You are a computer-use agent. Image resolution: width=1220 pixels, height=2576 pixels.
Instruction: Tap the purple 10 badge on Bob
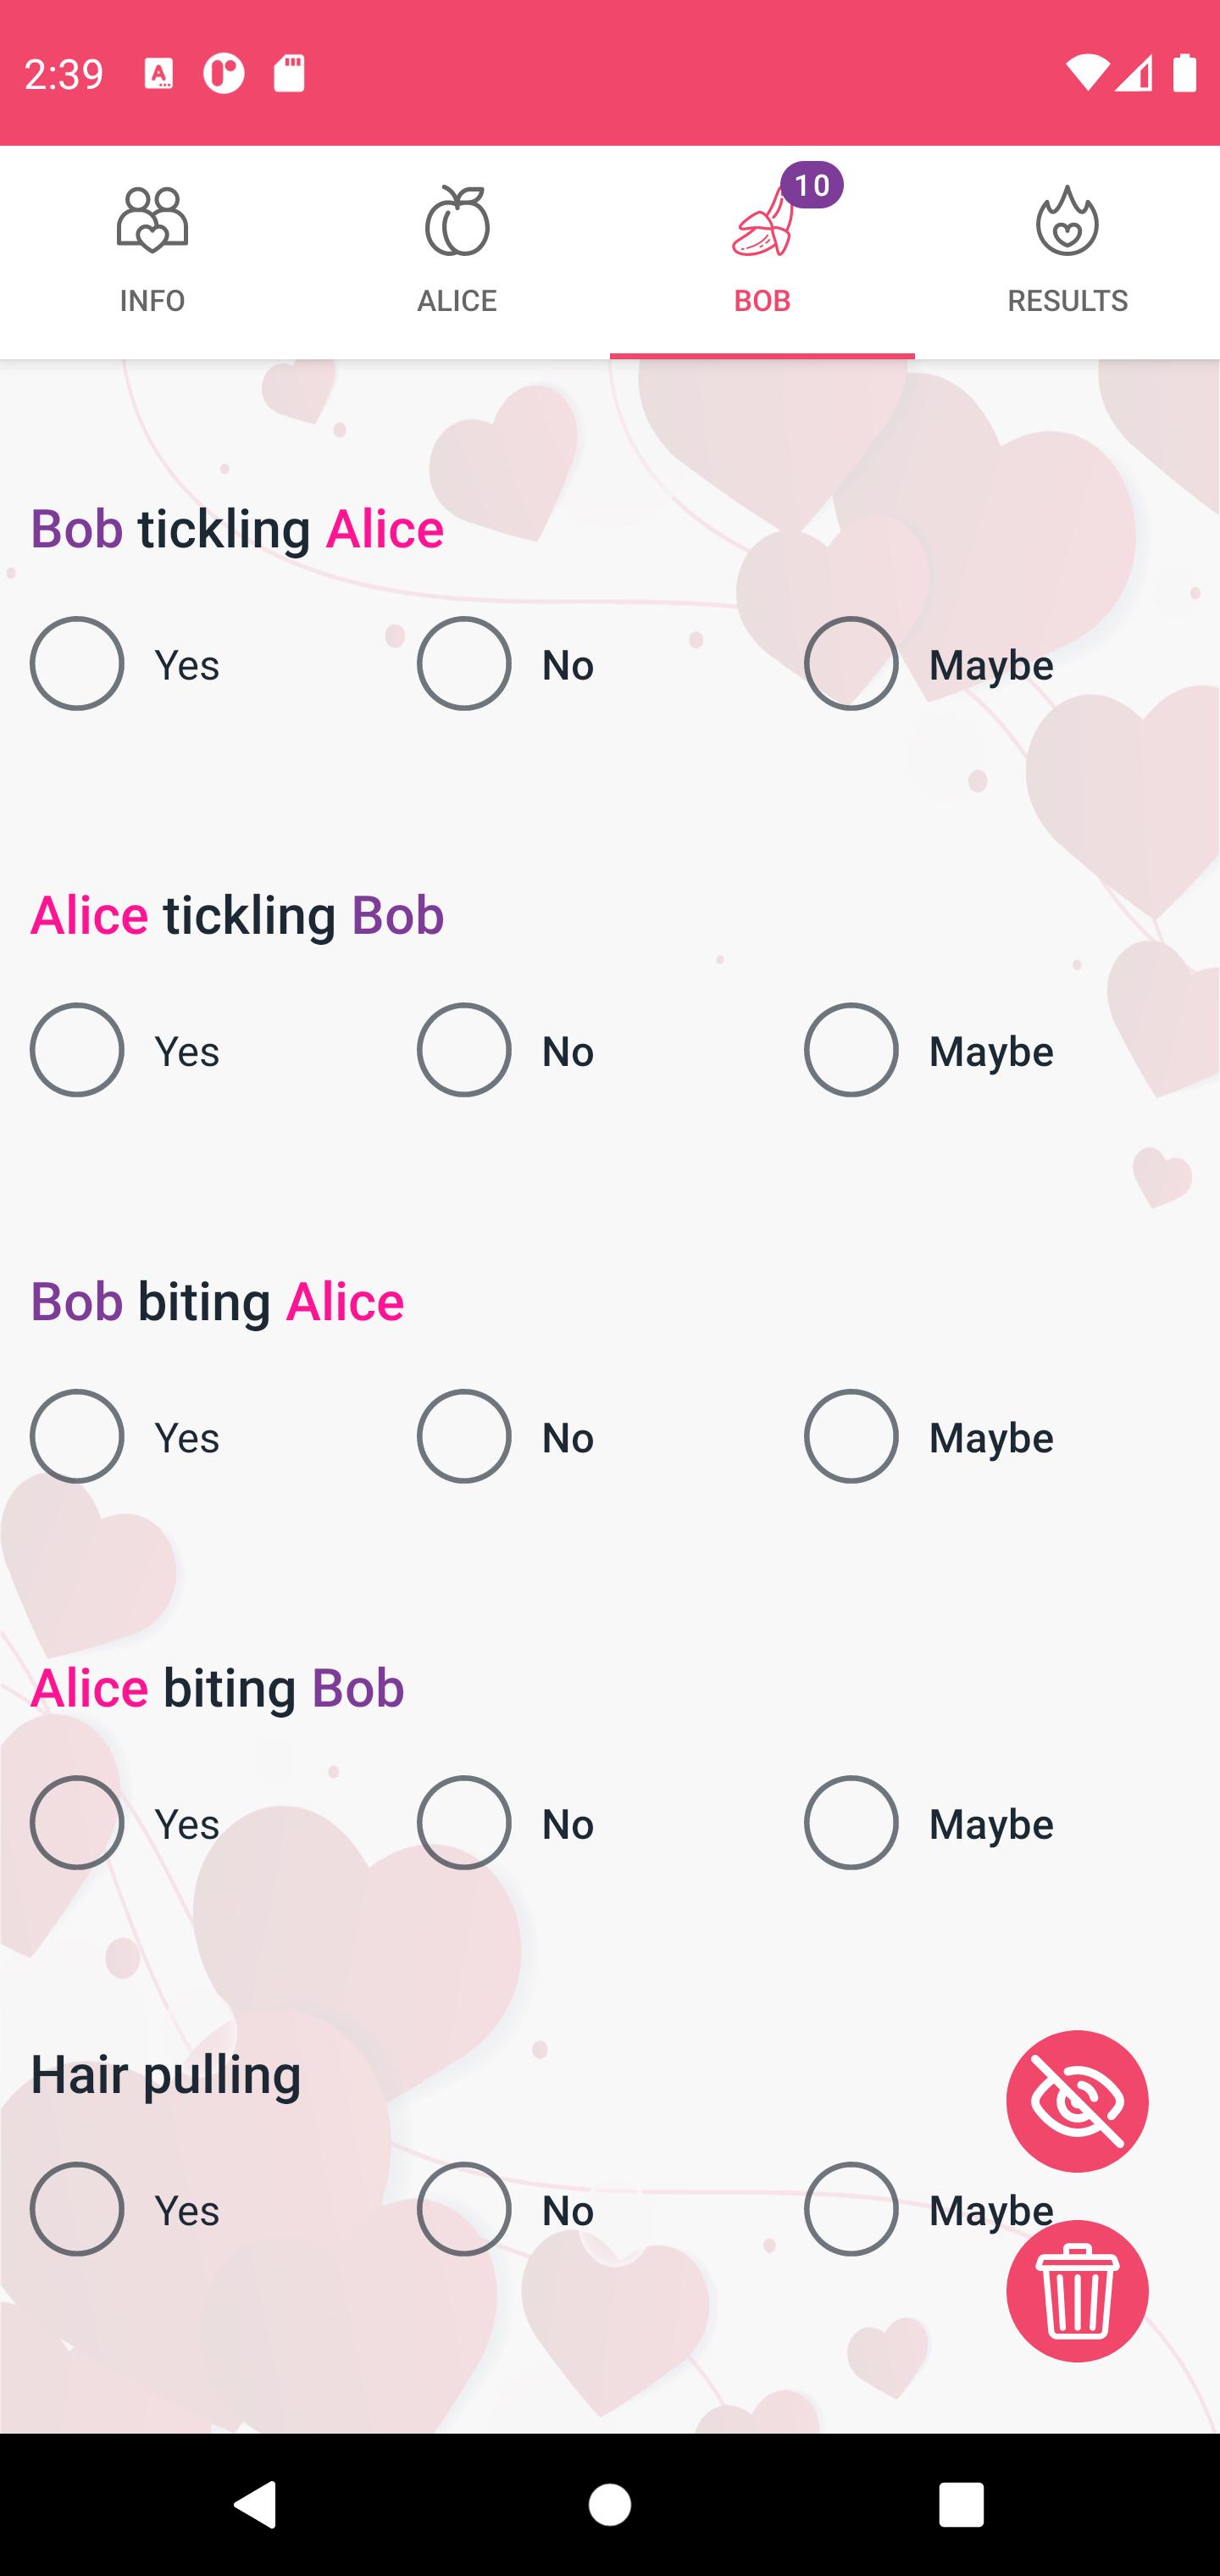click(x=812, y=185)
